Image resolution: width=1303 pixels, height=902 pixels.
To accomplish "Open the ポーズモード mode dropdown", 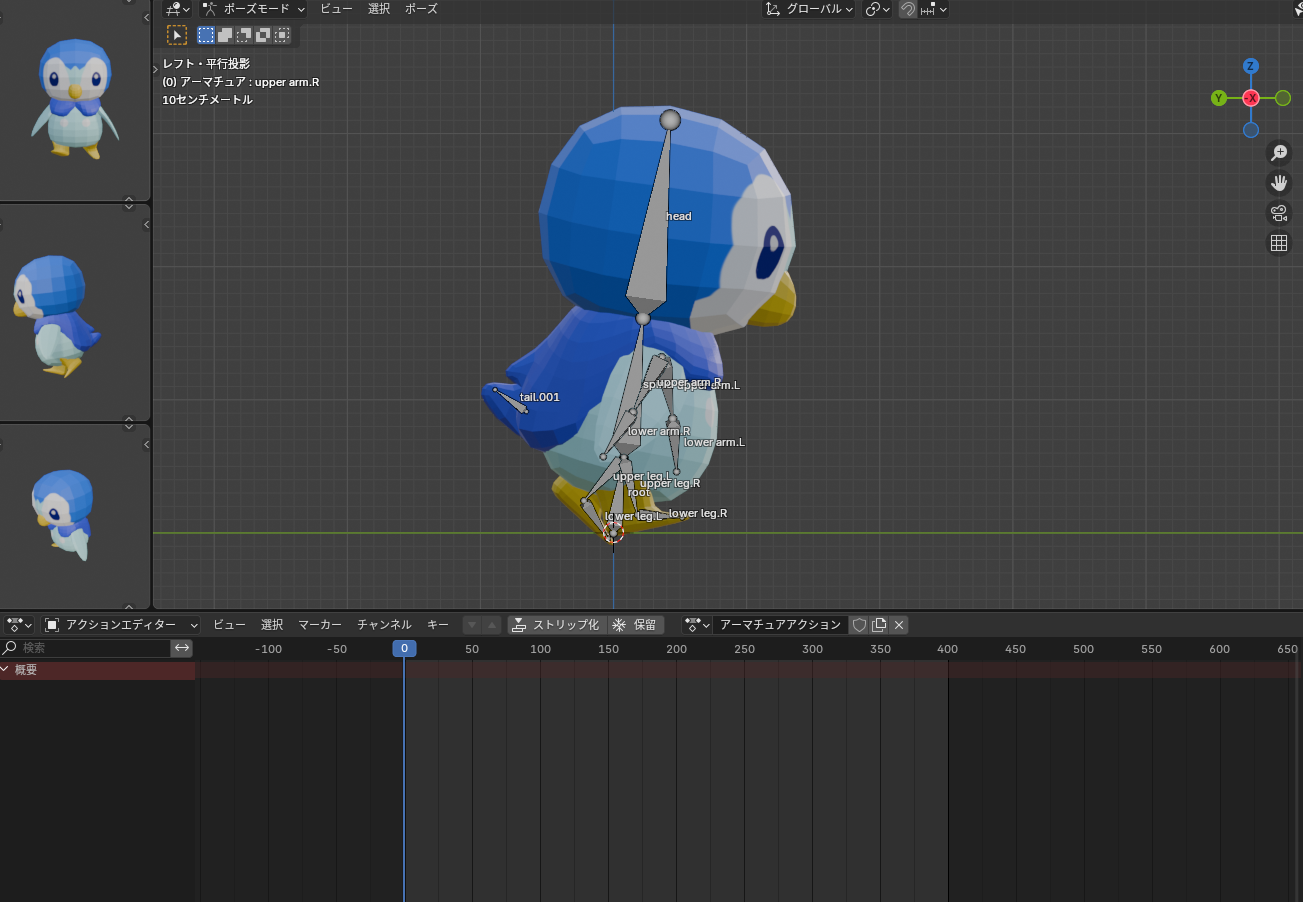I will tap(253, 9).
